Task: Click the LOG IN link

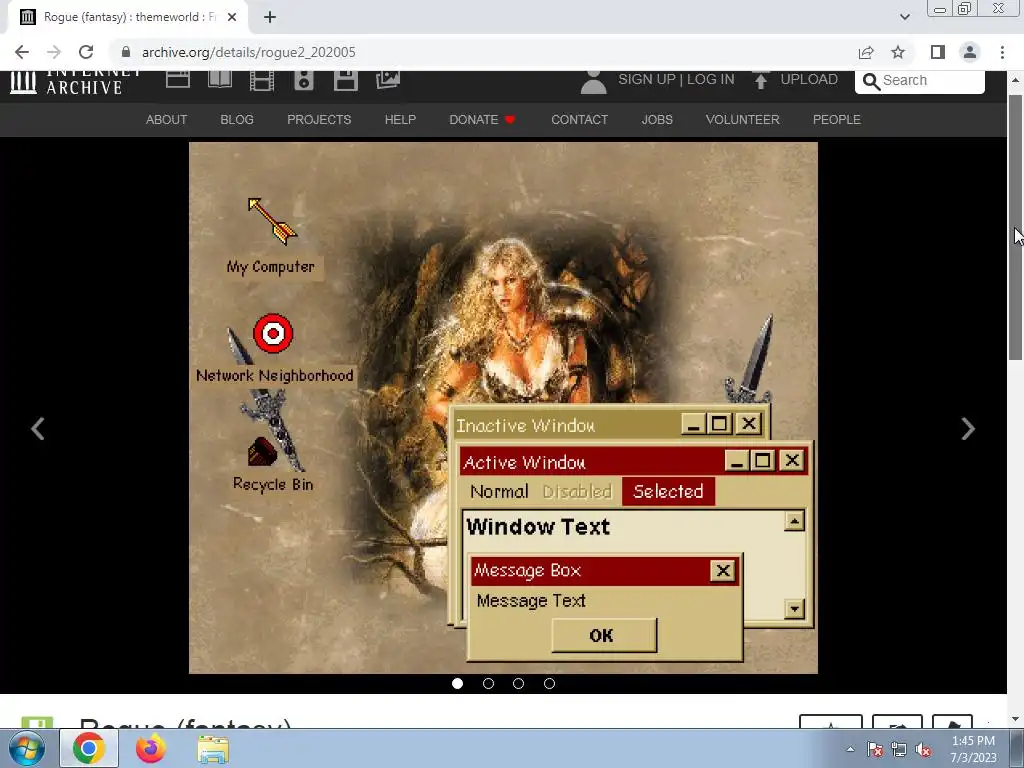Action: click(x=711, y=79)
